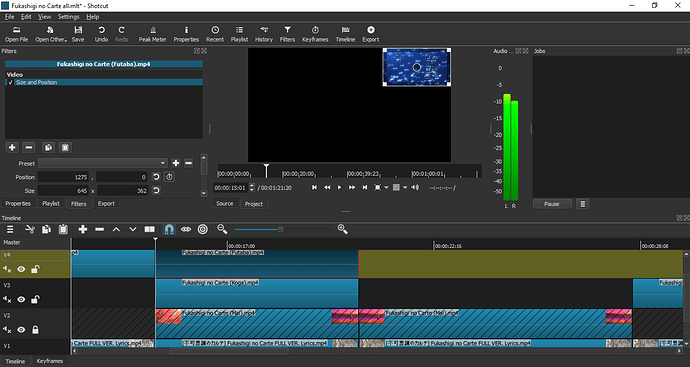Open the jobs menu button

(x=583, y=204)
